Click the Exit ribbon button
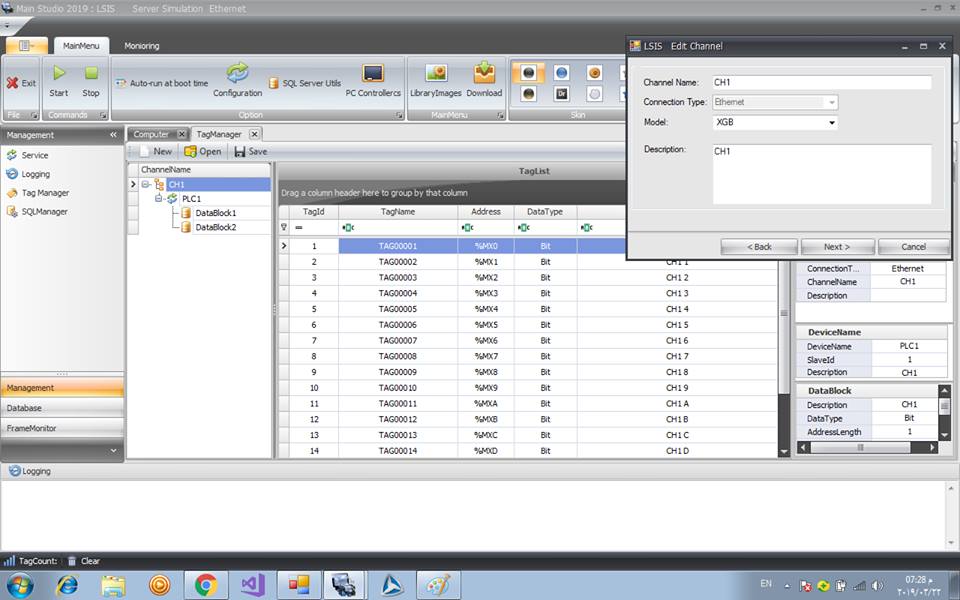Viewport: 960px width, 600px height. click(21, 83)
